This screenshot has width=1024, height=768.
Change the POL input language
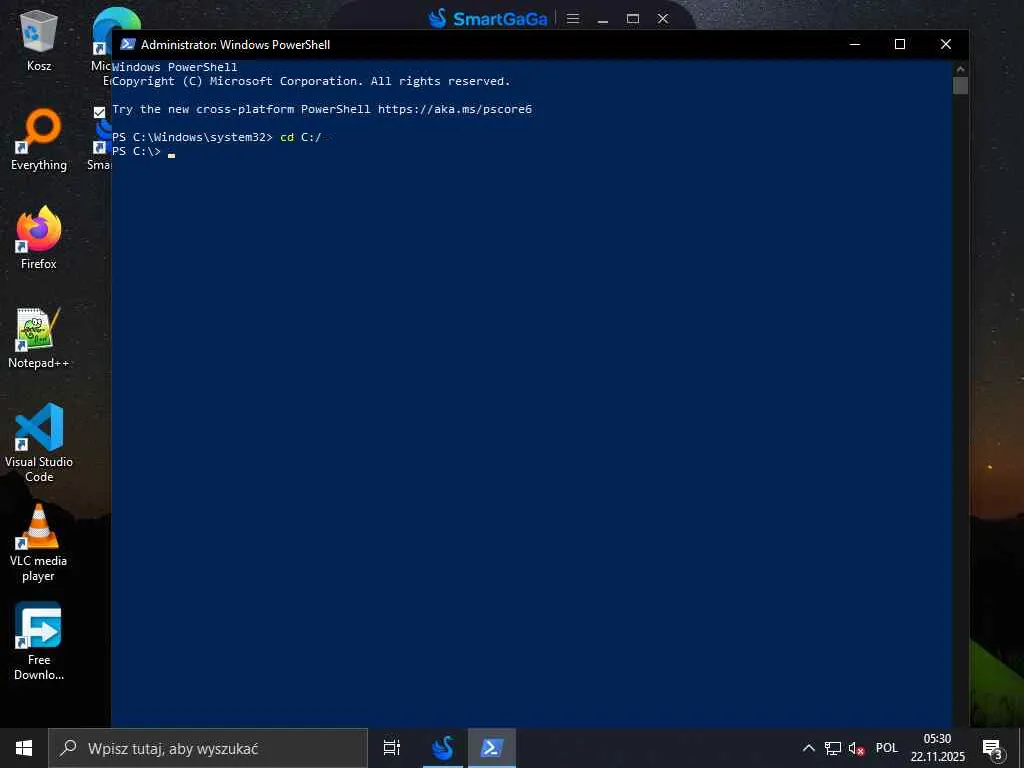887,748
